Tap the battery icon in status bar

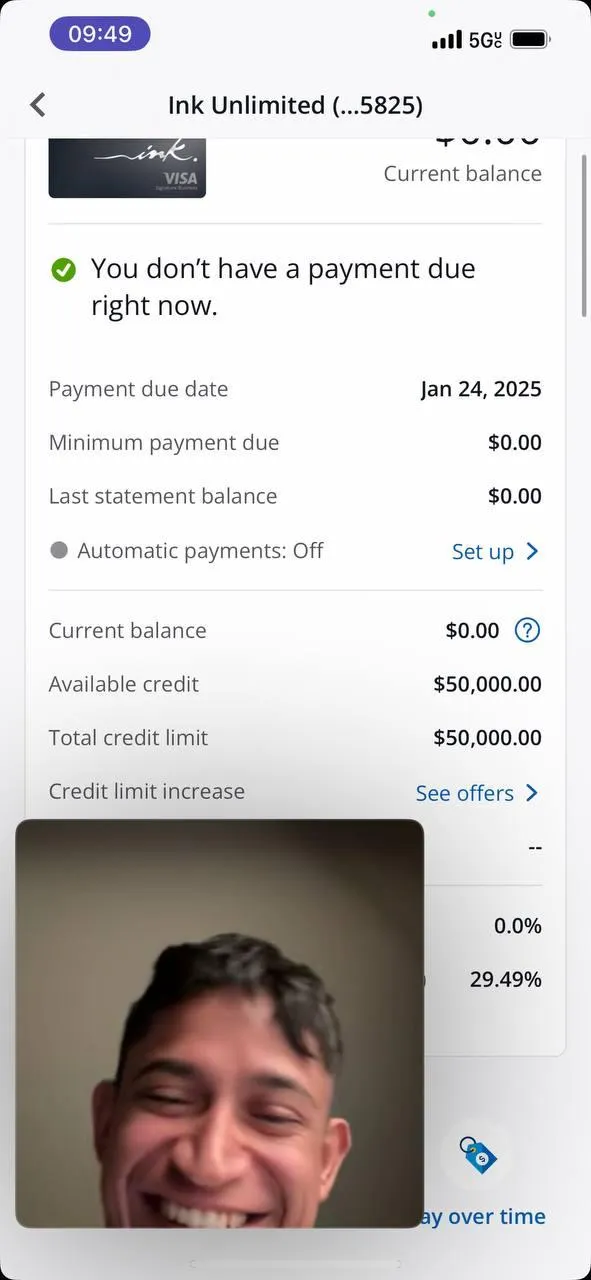[531, 40]
